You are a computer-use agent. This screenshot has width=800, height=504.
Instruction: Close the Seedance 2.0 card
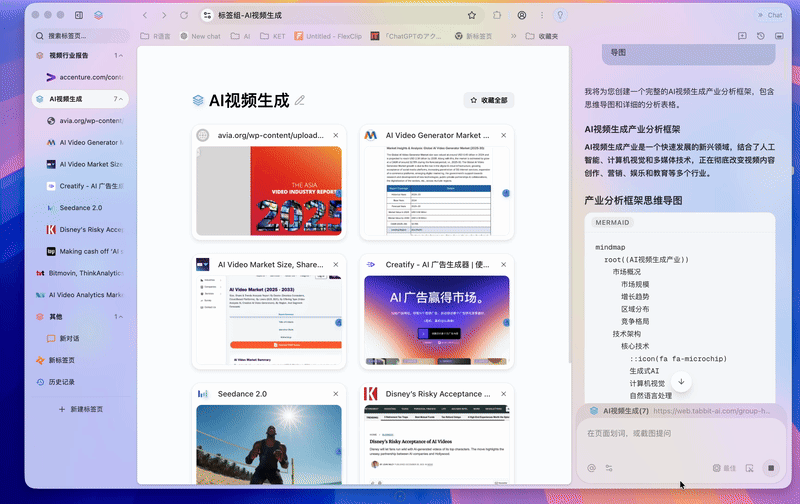[336, 394]
